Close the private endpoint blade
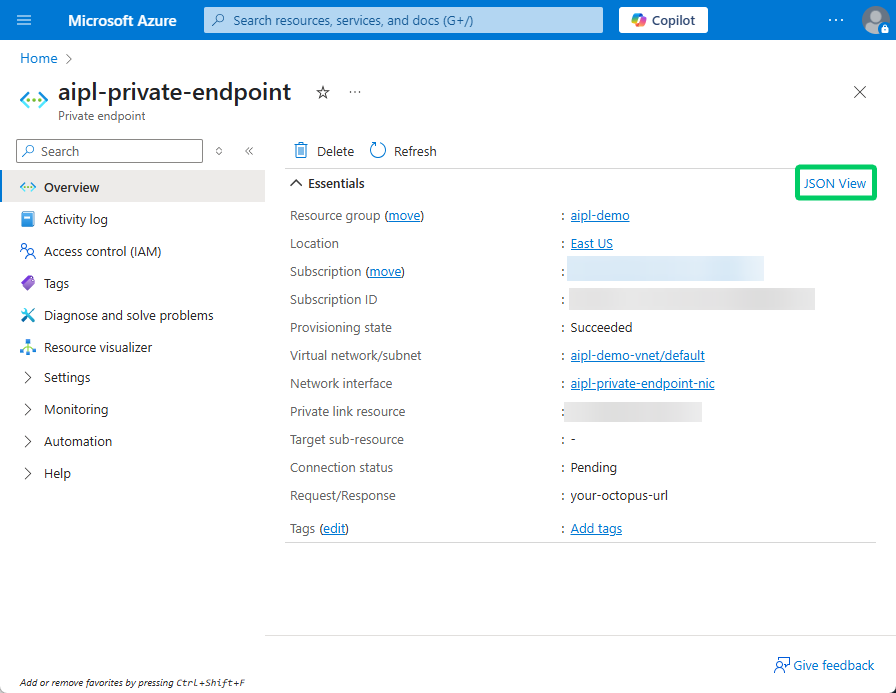 click(x=859, y=92)
